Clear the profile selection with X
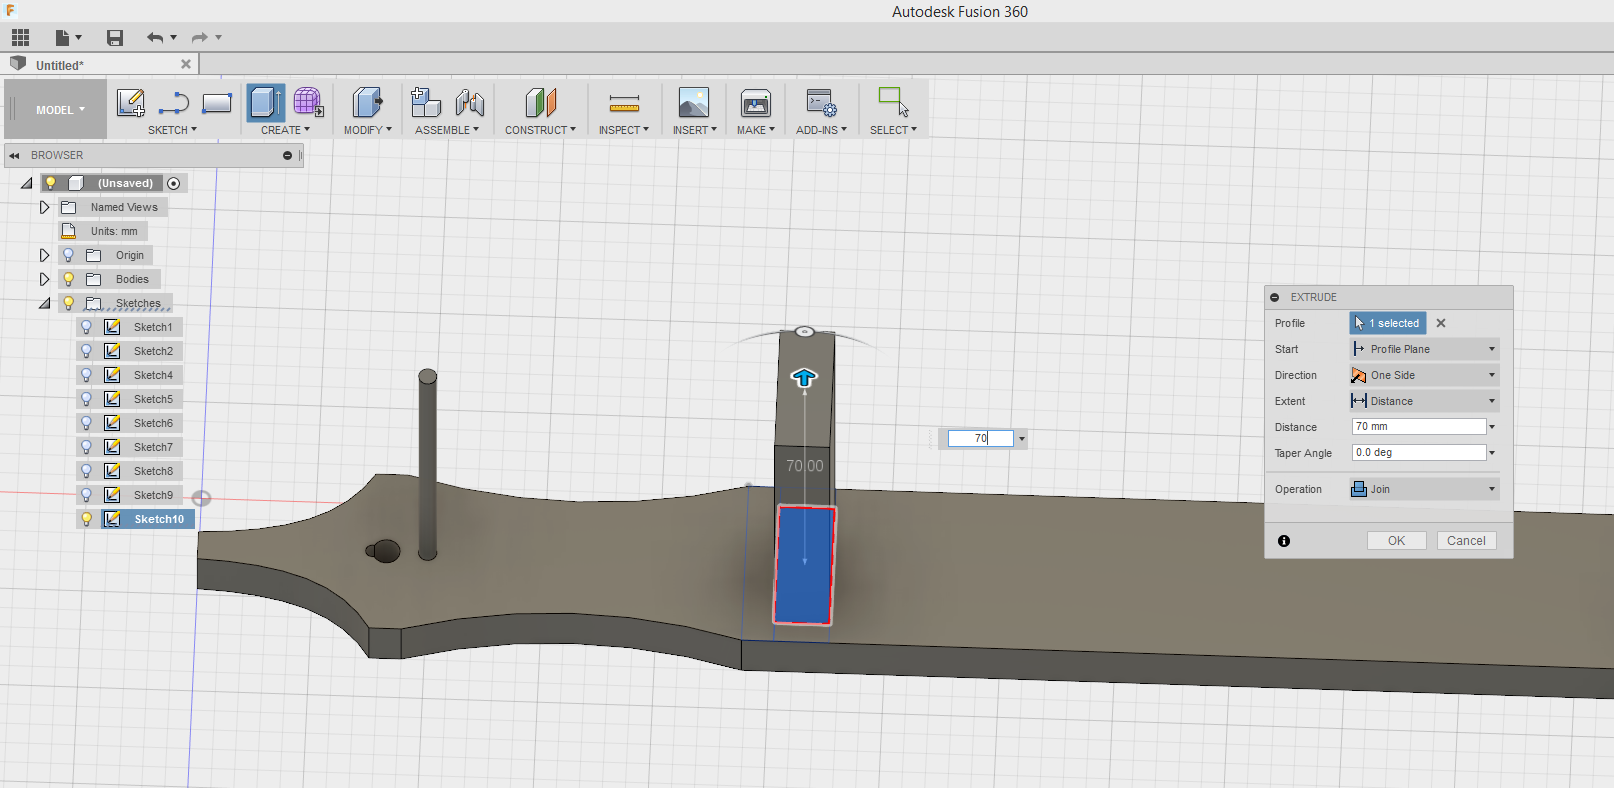This screenshot has width=1614, height=788. coord(1441,323)
